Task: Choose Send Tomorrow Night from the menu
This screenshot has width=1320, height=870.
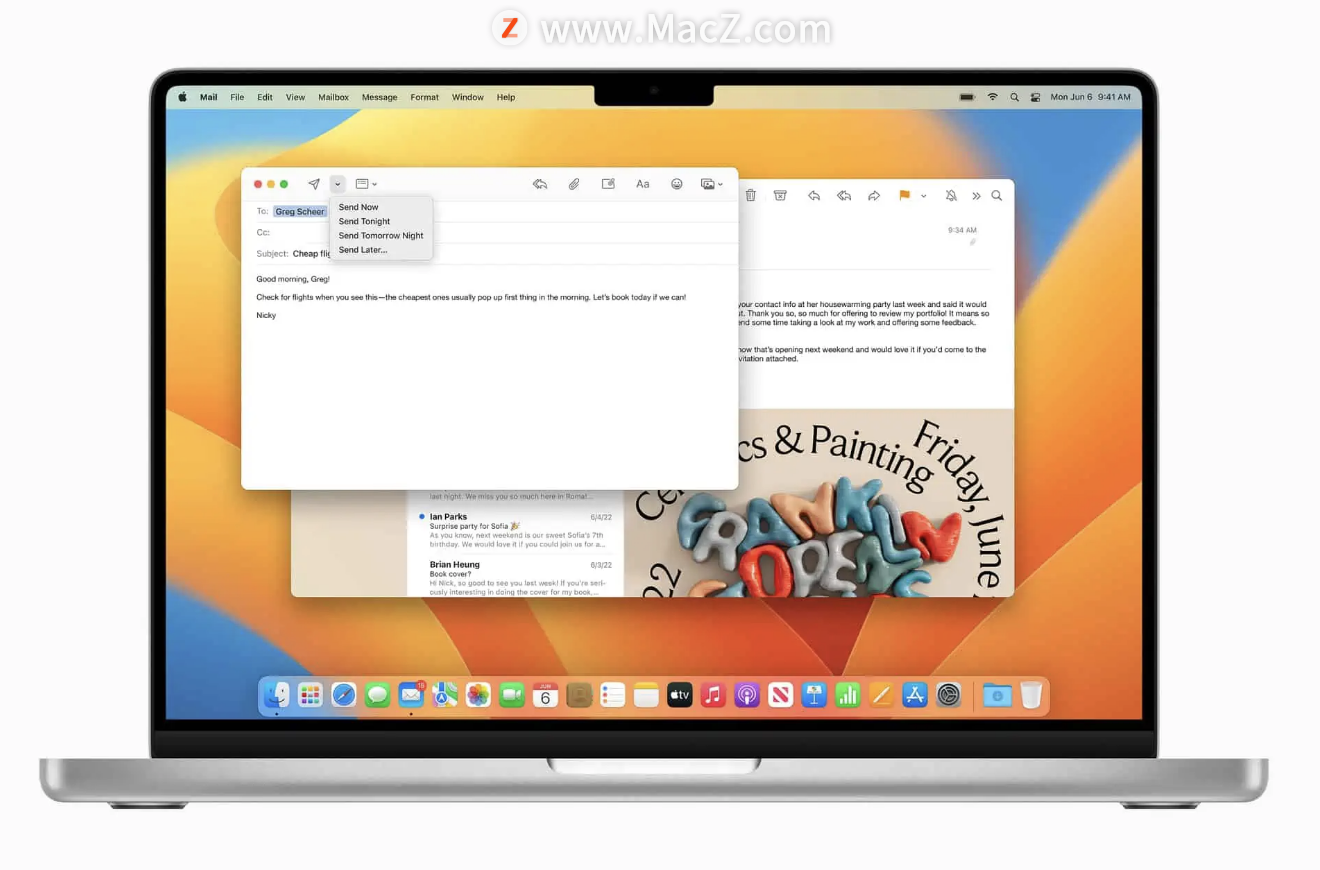Action: tap(381, 236)
